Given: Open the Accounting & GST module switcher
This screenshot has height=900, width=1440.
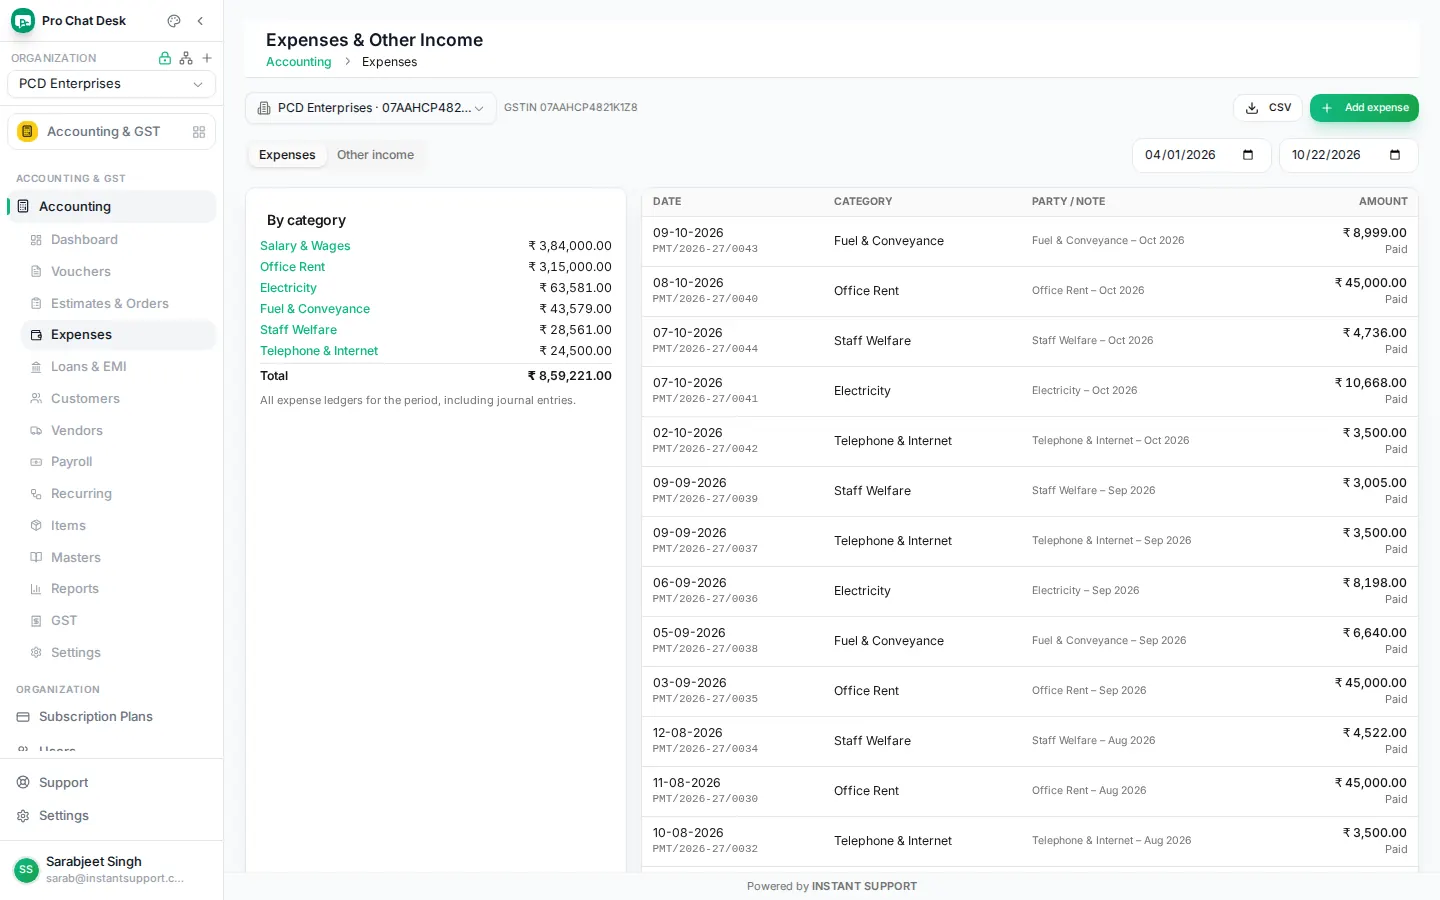Looking at the screenshot, I should tap(111, 132).
